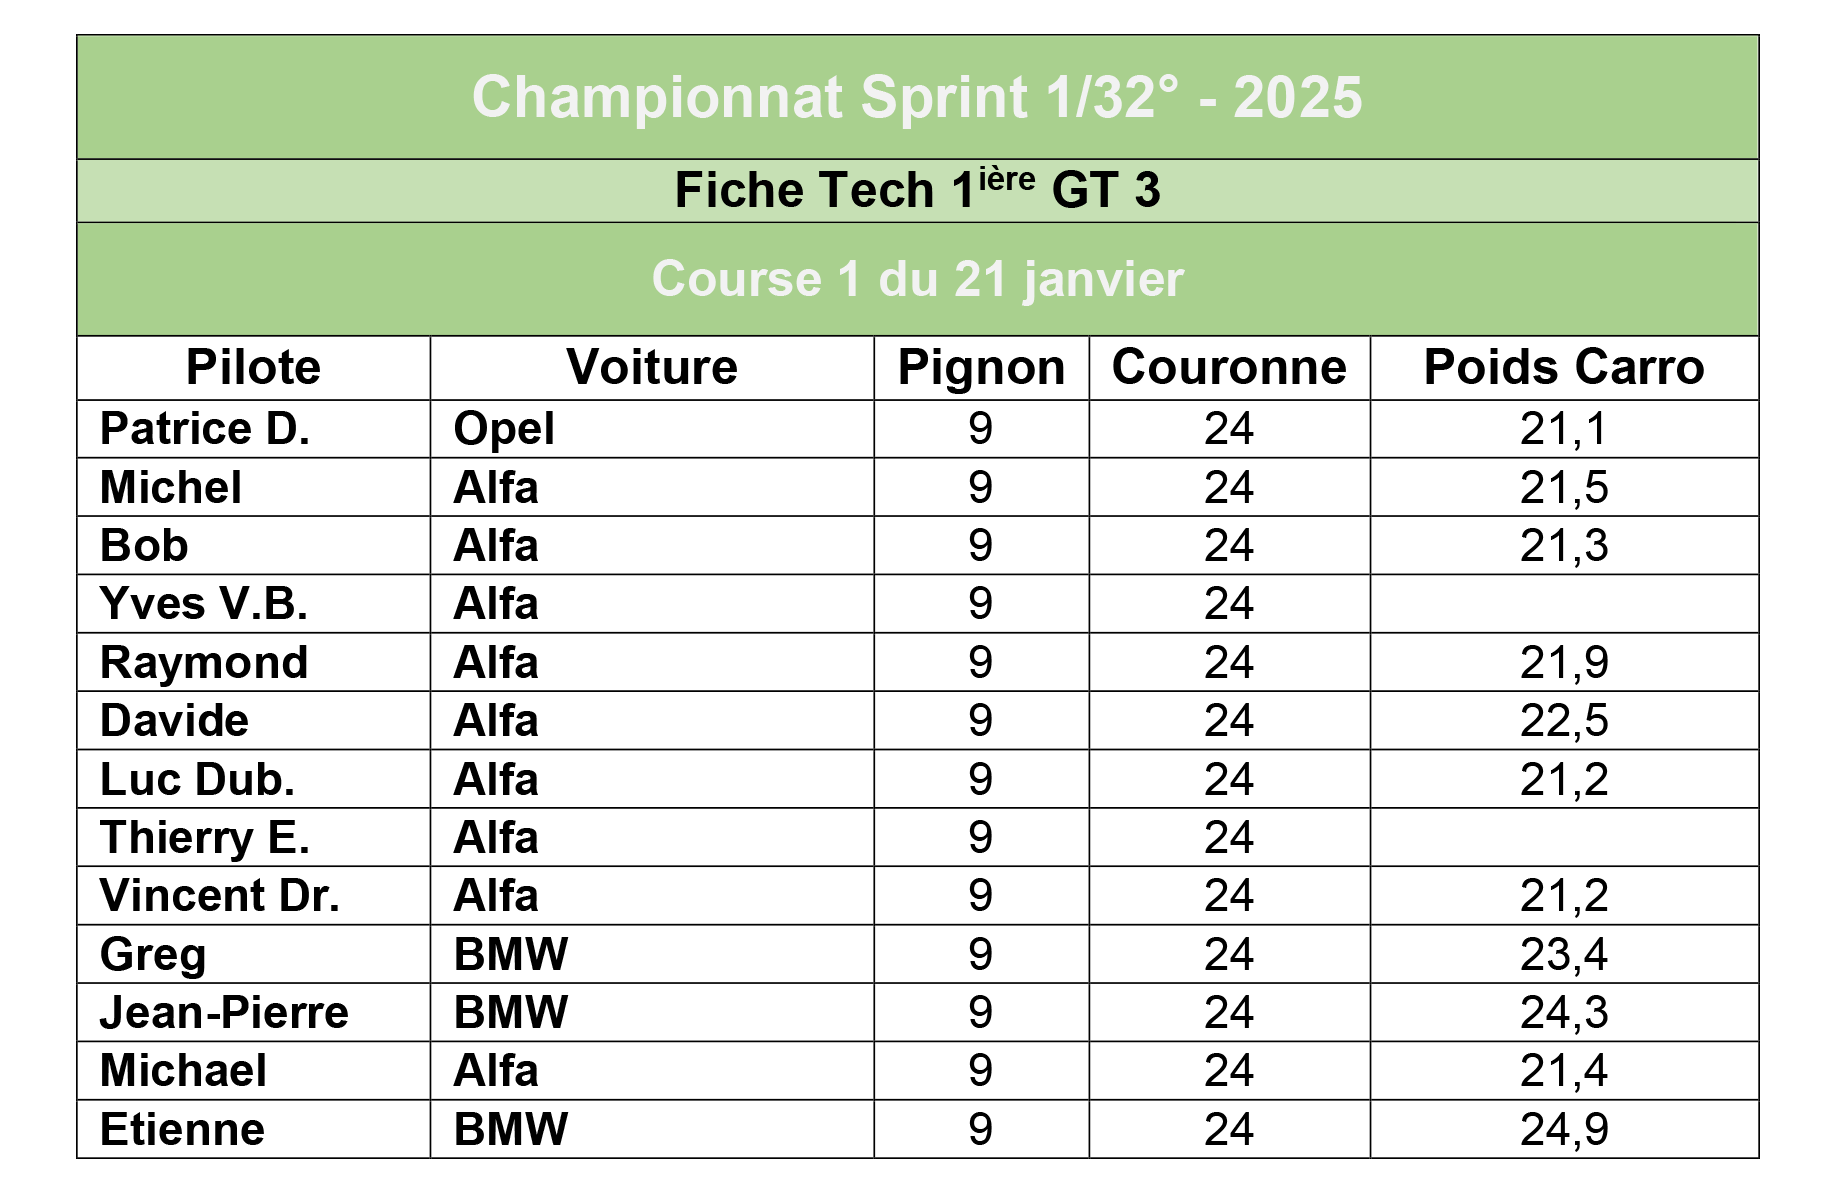
Task: Click the Couronne column header
Action: pyautogui.click(x=1229, y=368)
